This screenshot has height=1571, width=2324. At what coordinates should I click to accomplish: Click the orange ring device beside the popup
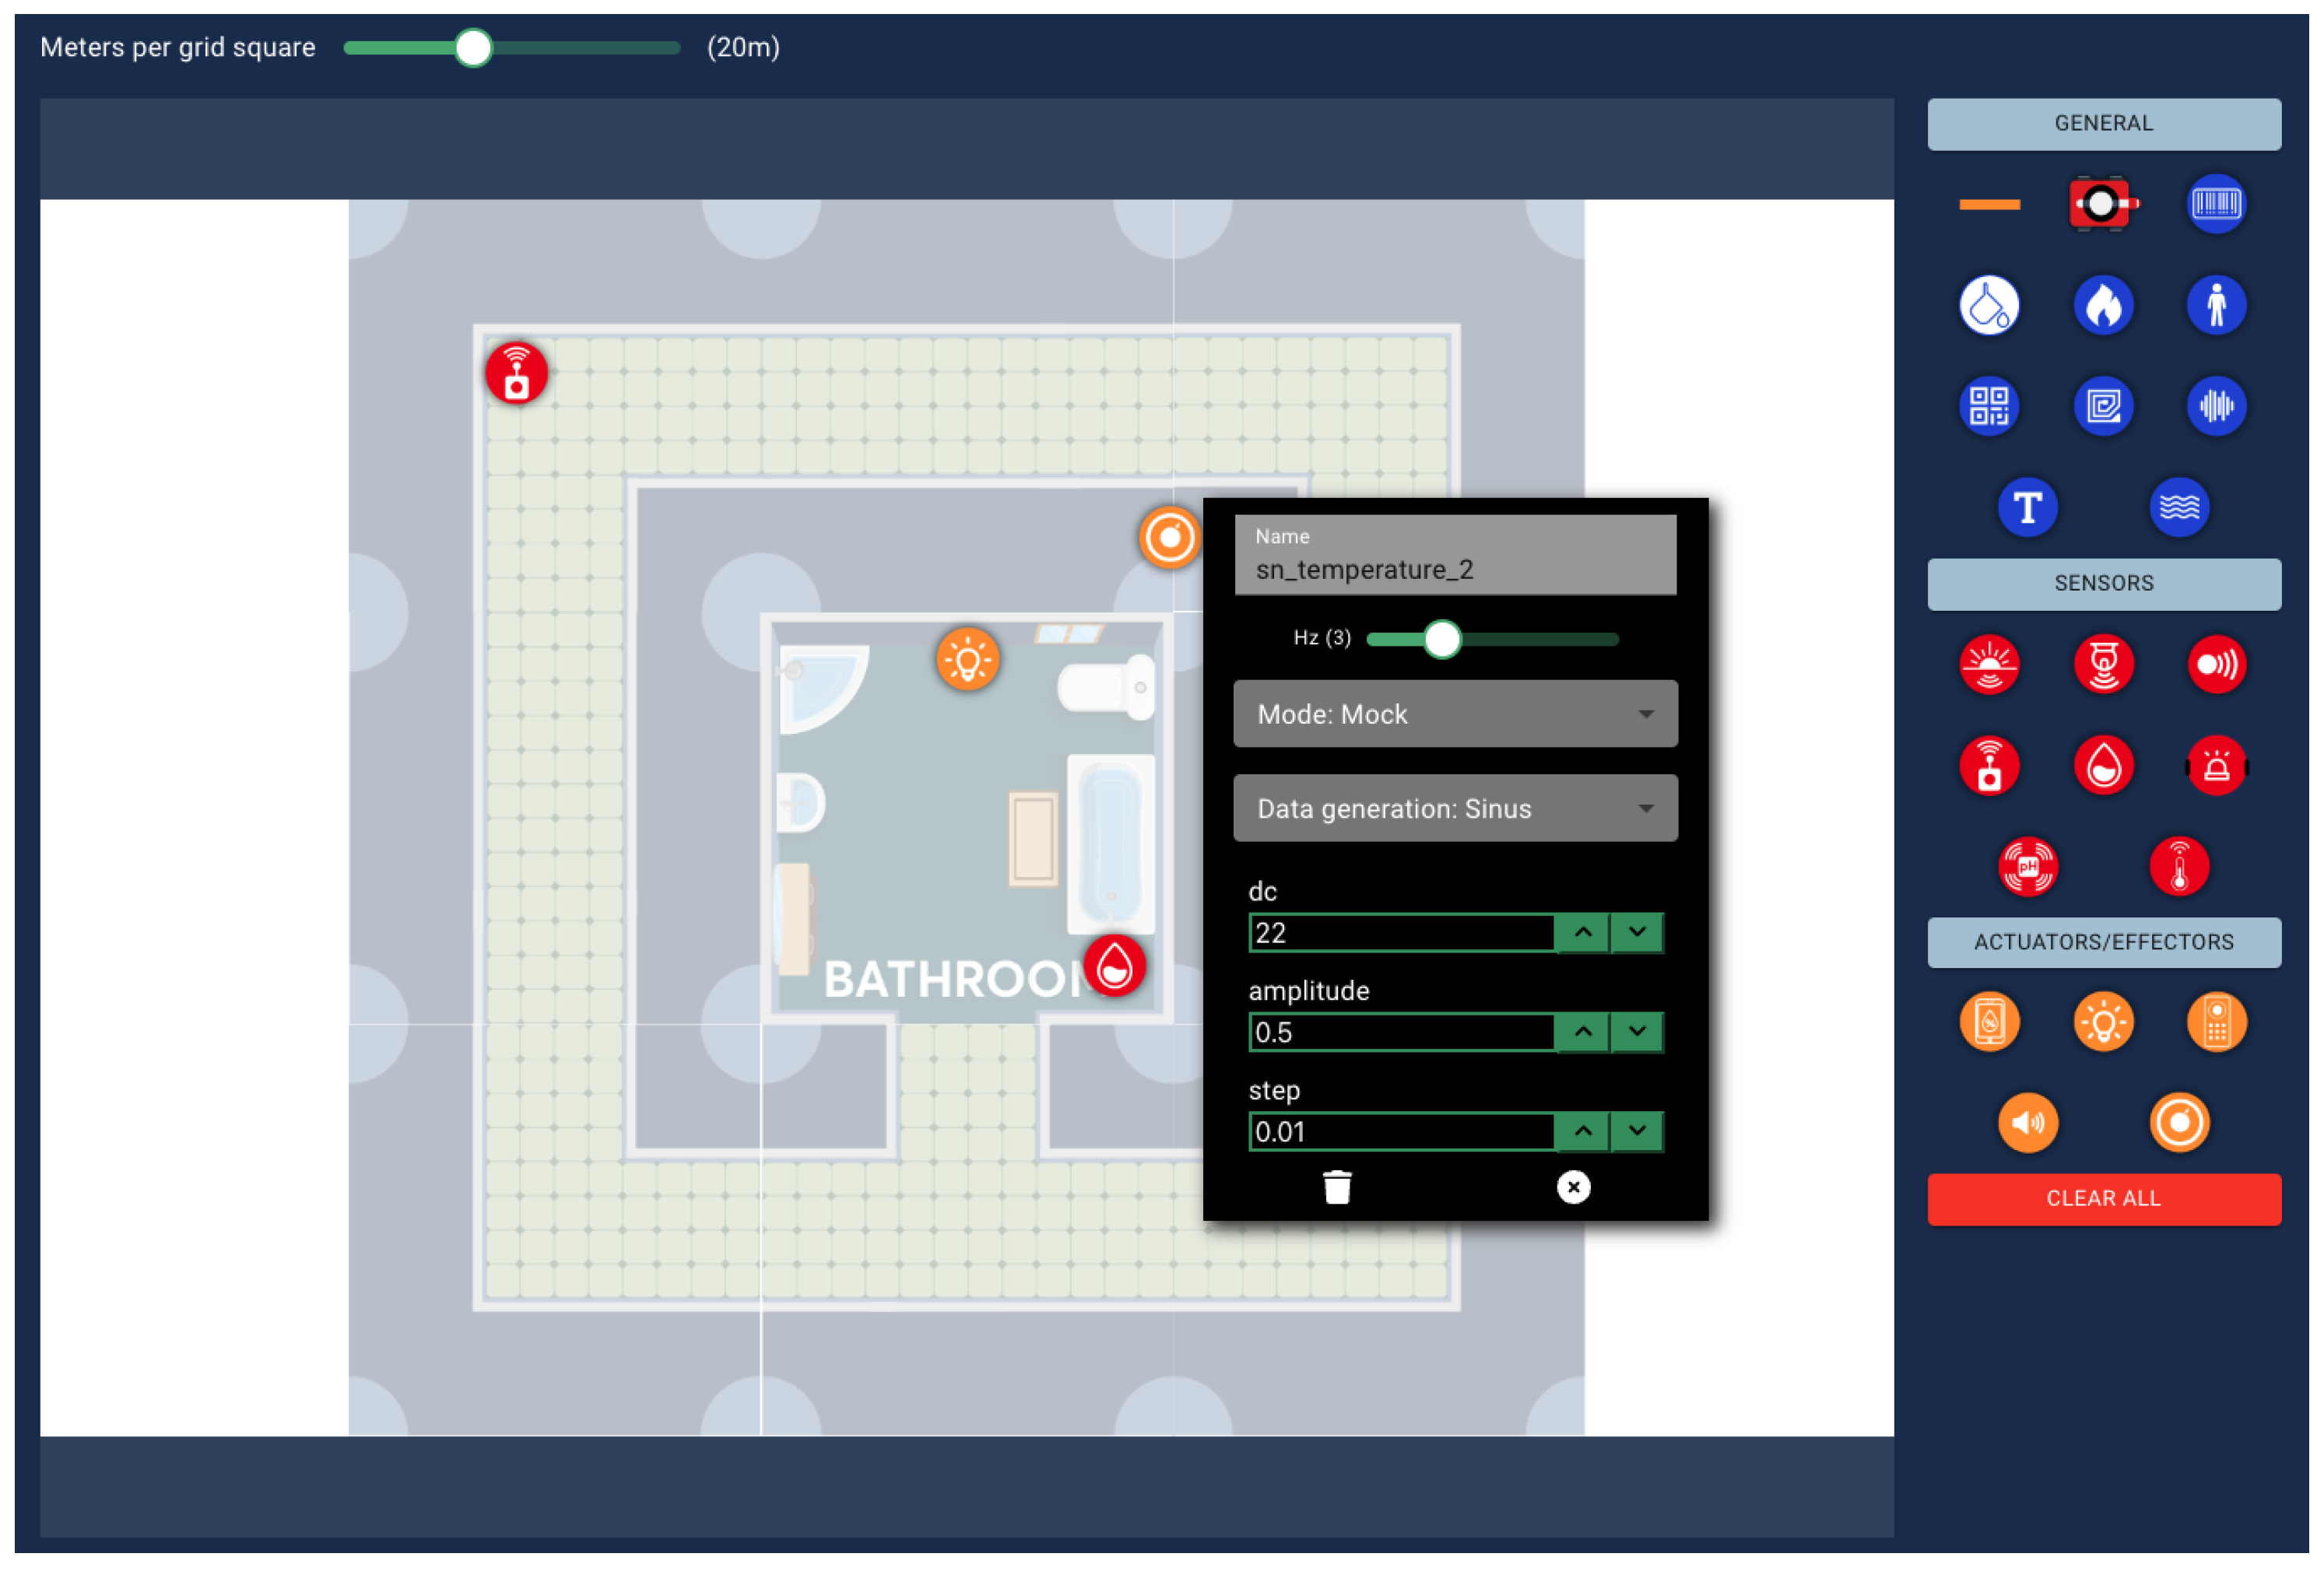tap(1169, 538)
